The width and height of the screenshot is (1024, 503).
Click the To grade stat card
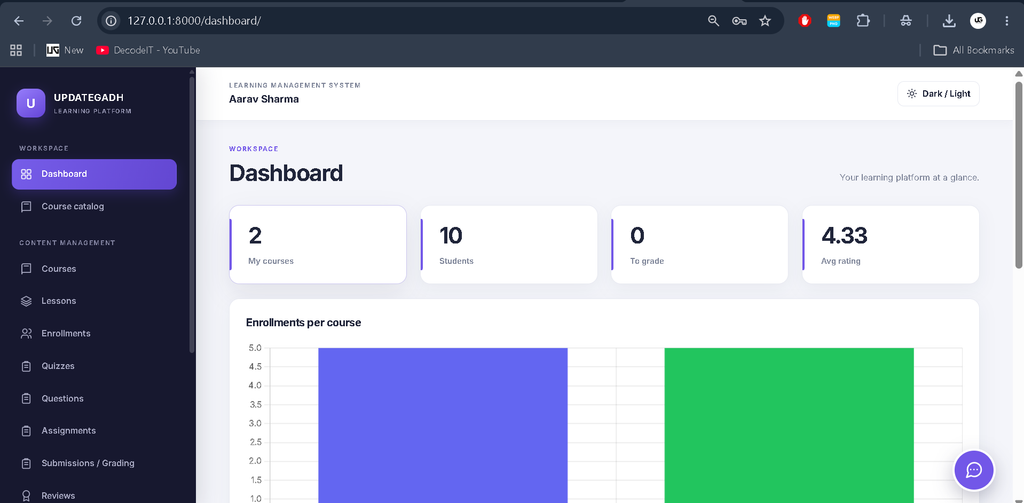[x=699, y=245]
